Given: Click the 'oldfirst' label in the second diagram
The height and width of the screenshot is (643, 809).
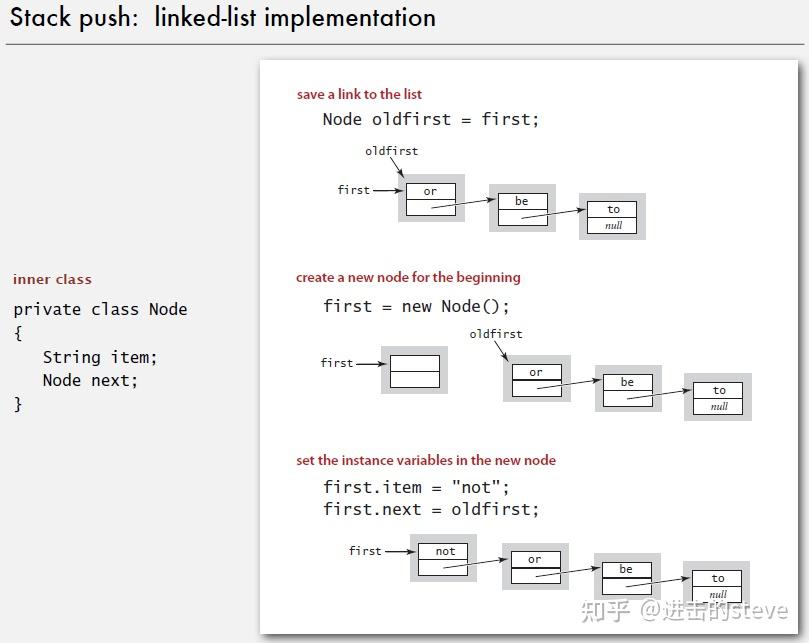Looking at the screenshot, I should click(x=496, y=334).
